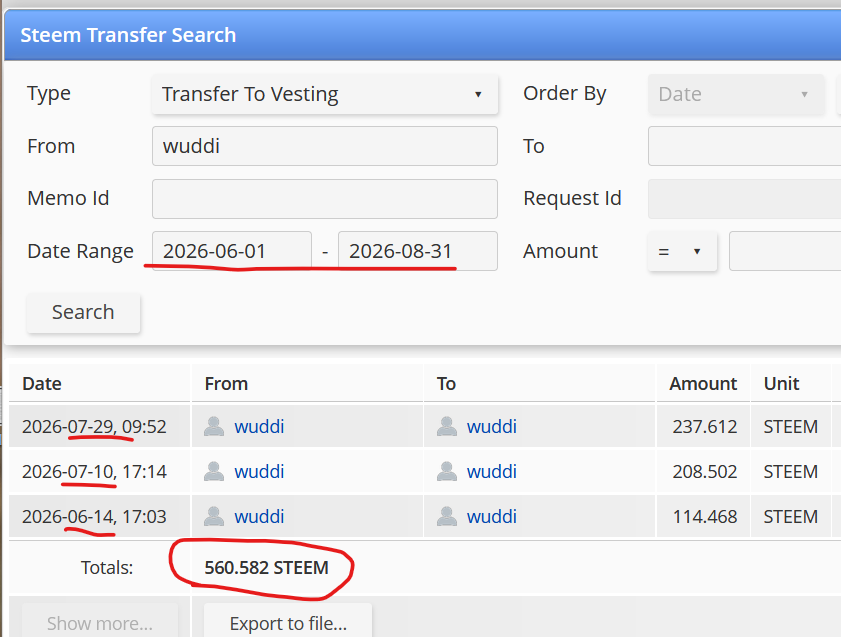Screen dimensions: 841x637
Task: Click the Search button
Action: pyautogui.click(x=83, y=313)
